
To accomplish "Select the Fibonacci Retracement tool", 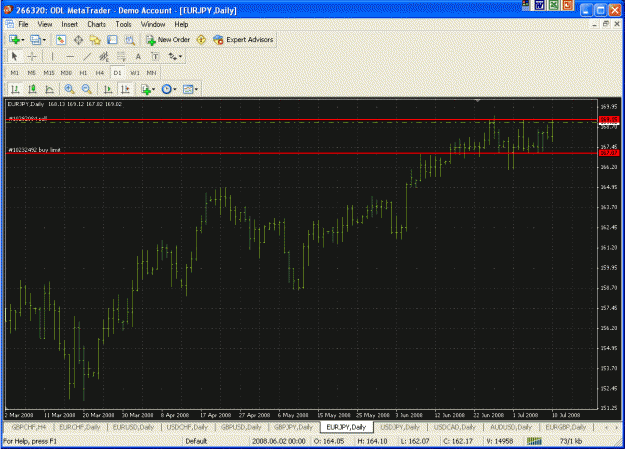I will click(121, 56).
